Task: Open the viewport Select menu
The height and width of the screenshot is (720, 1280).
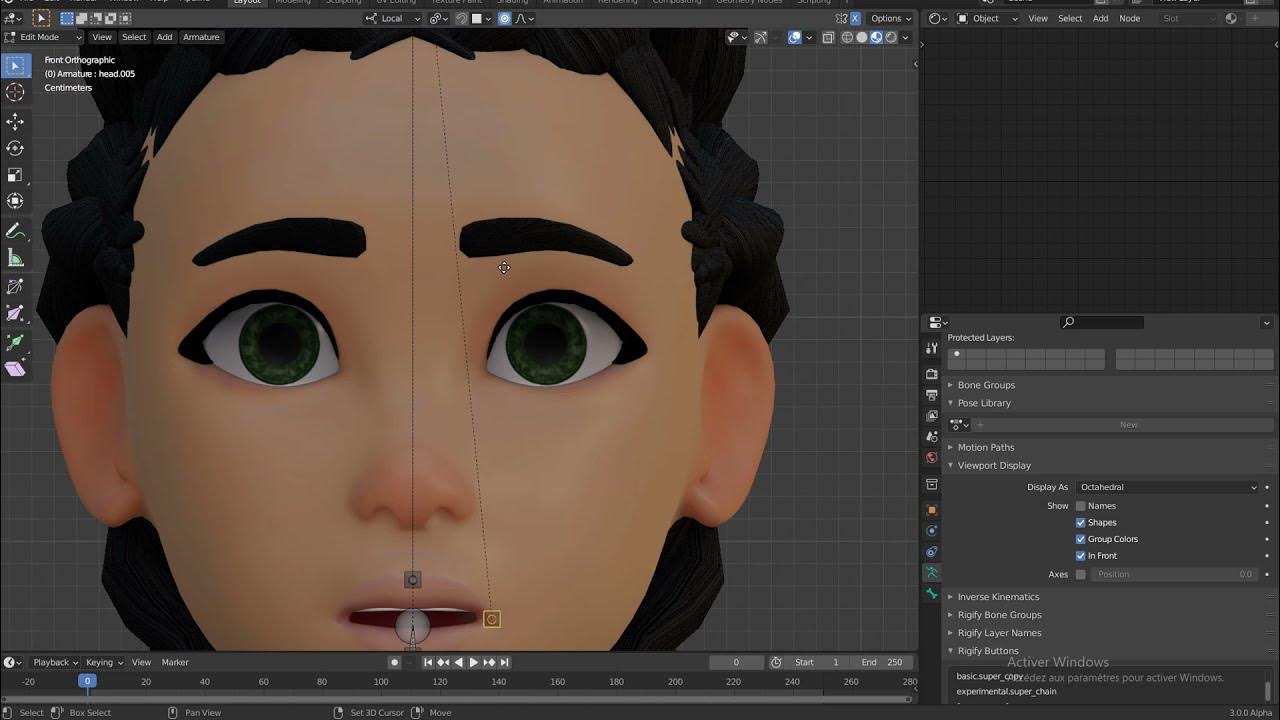Action: tap(134, 37)
